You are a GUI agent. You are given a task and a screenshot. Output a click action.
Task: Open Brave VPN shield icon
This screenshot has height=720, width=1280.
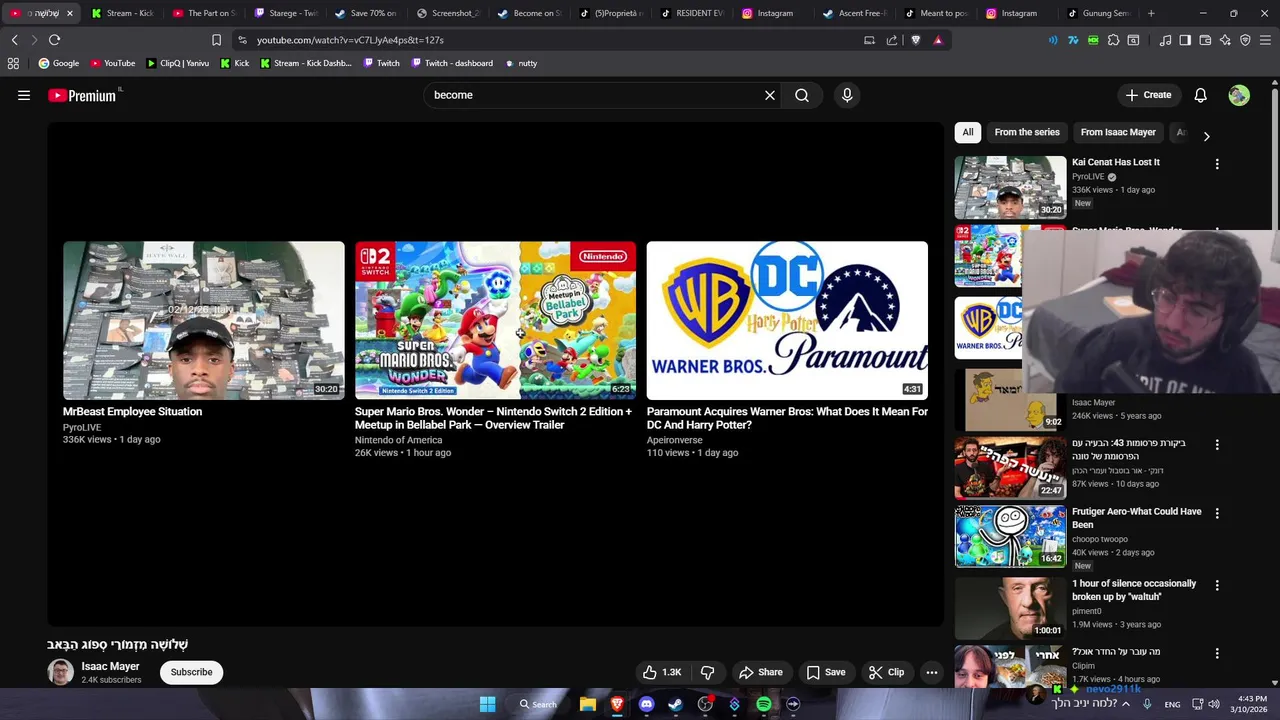pos(1245,40)
